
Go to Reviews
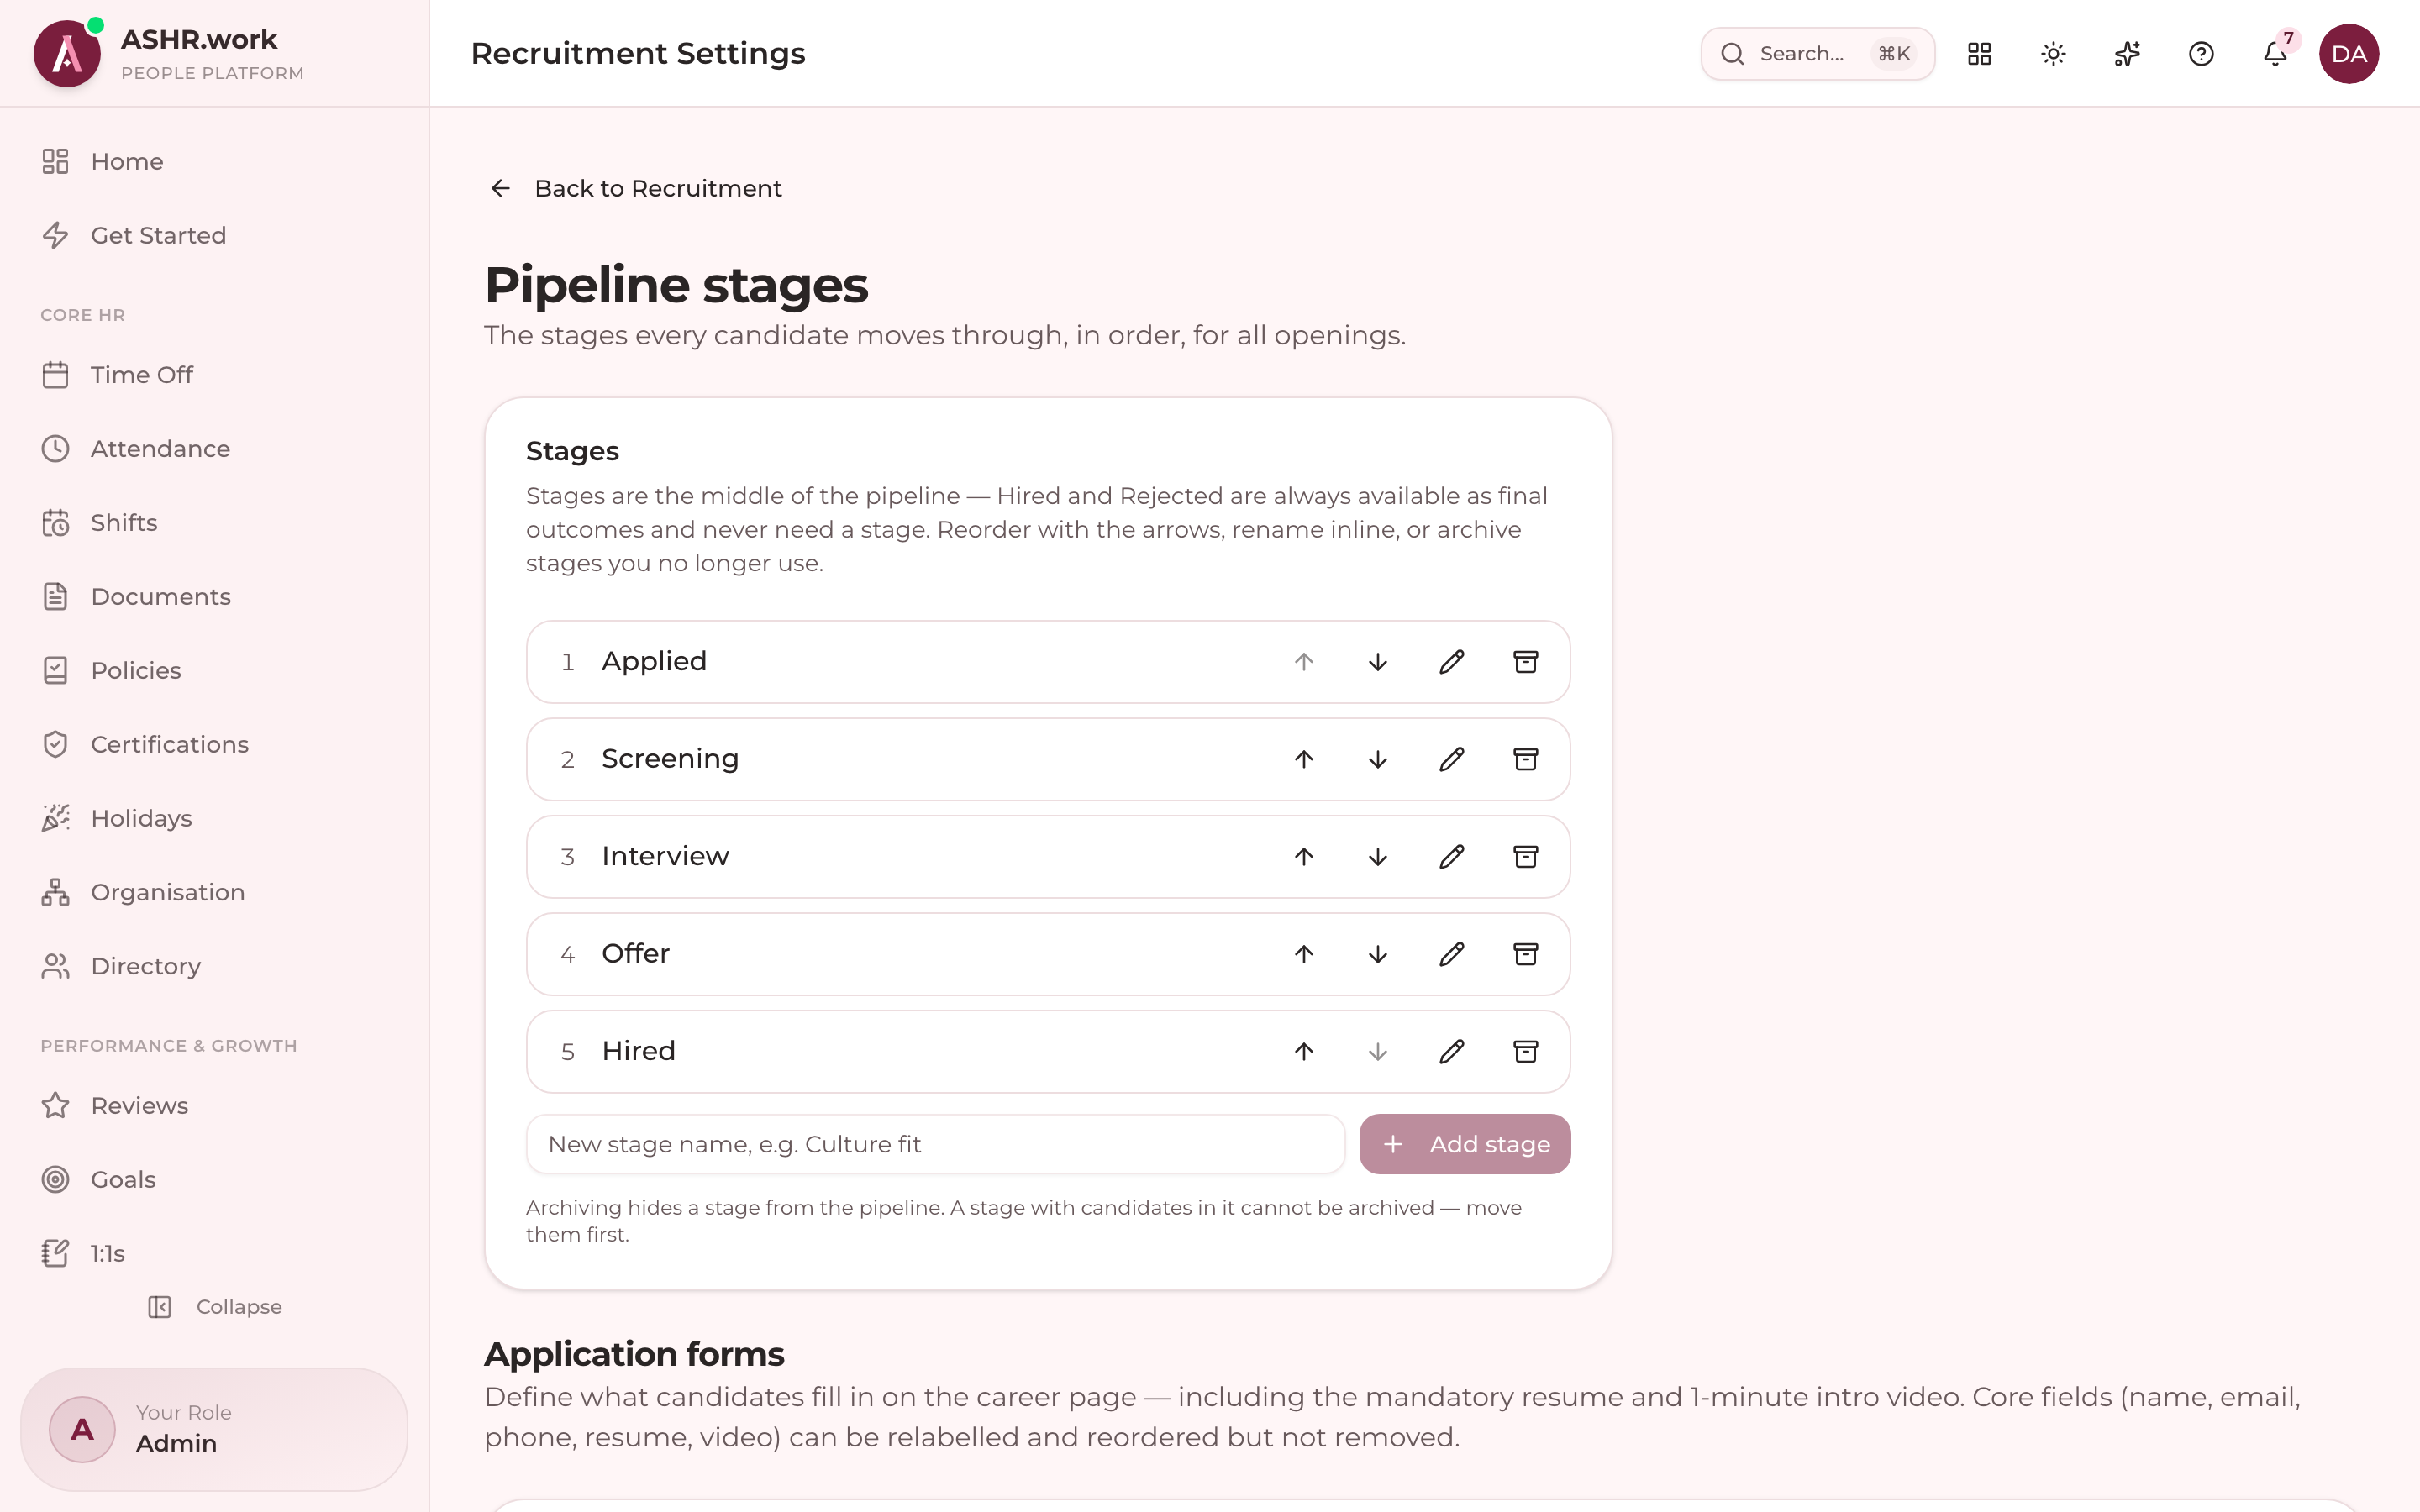tap(214, 1106)
